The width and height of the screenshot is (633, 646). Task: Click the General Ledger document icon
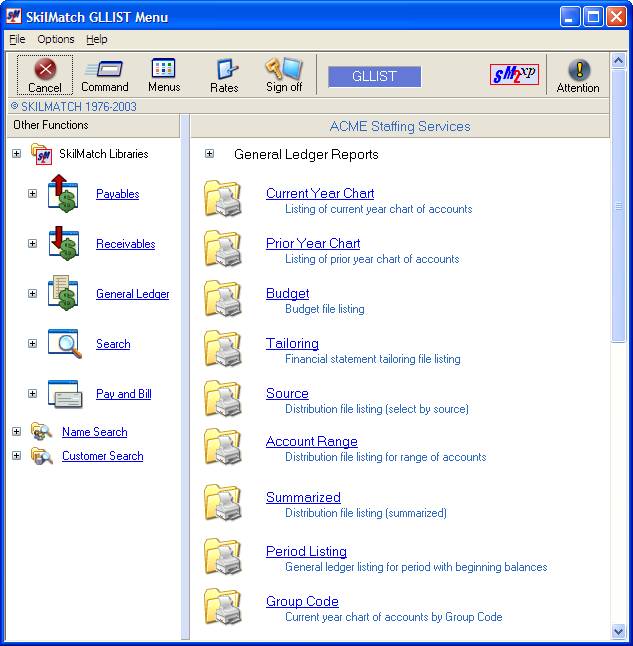click(x=63, y=293)
